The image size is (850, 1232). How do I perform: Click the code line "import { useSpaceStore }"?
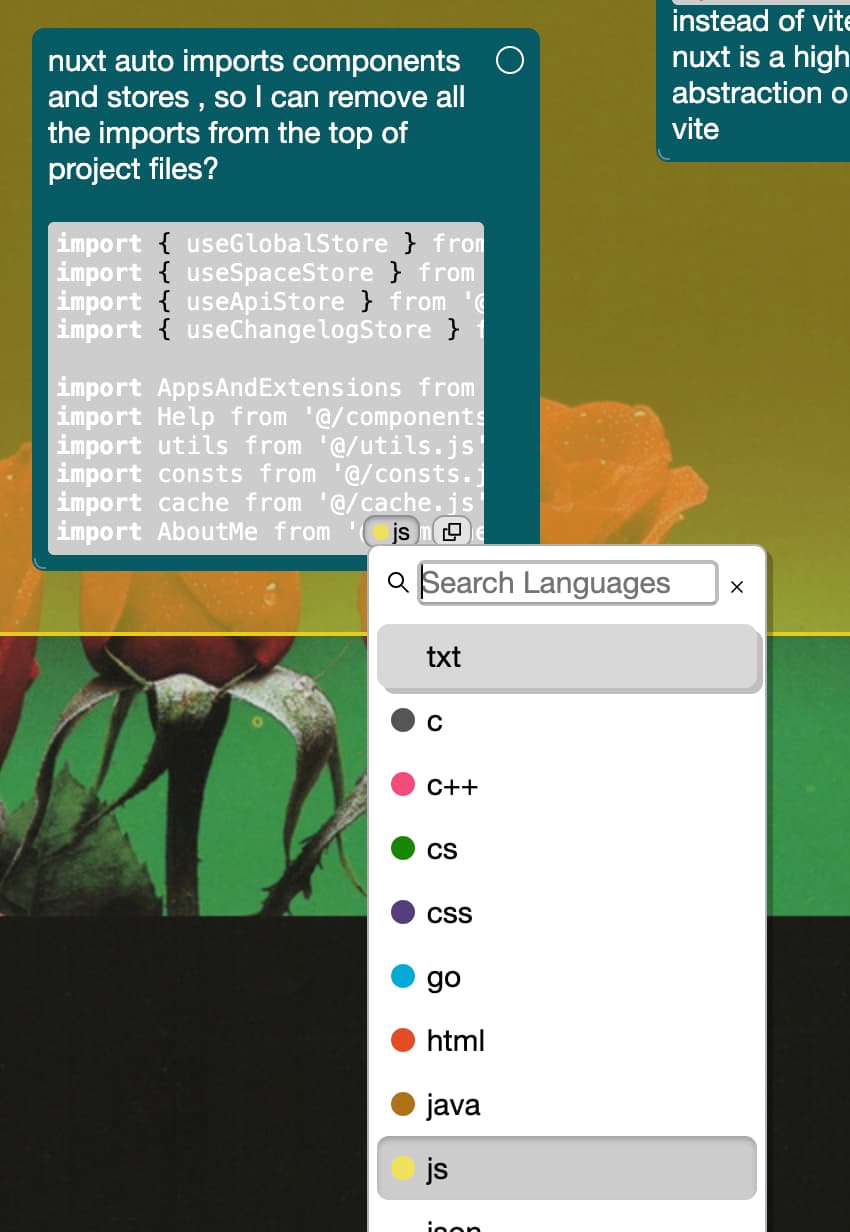point(230,272)
